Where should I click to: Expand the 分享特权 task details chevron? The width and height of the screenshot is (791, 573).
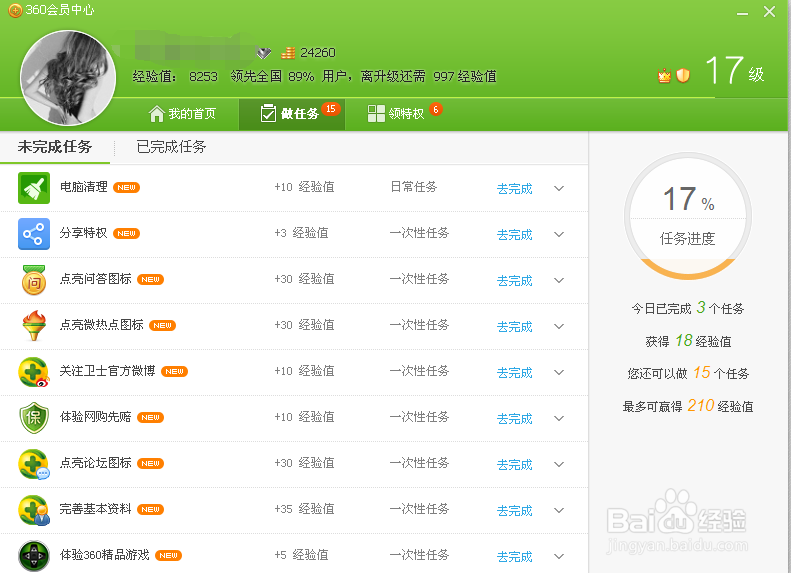[x=559, y=234]
